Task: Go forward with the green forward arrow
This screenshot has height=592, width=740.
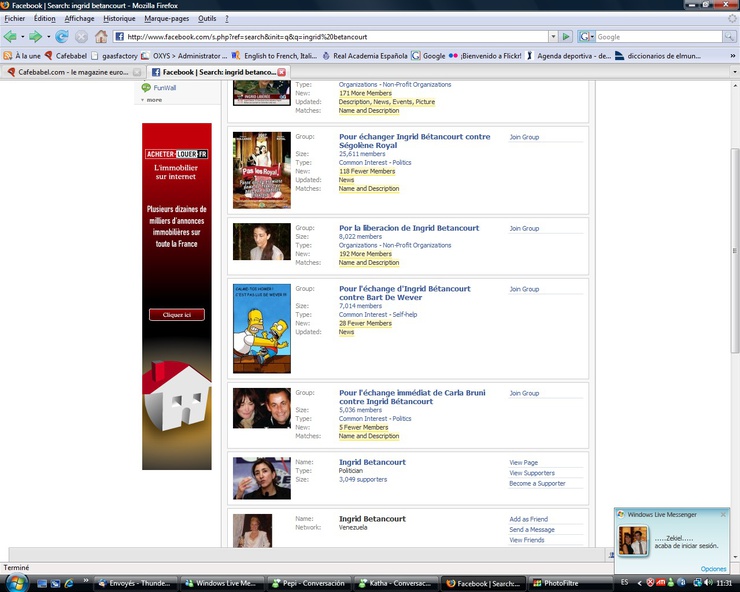Action: 35,36
